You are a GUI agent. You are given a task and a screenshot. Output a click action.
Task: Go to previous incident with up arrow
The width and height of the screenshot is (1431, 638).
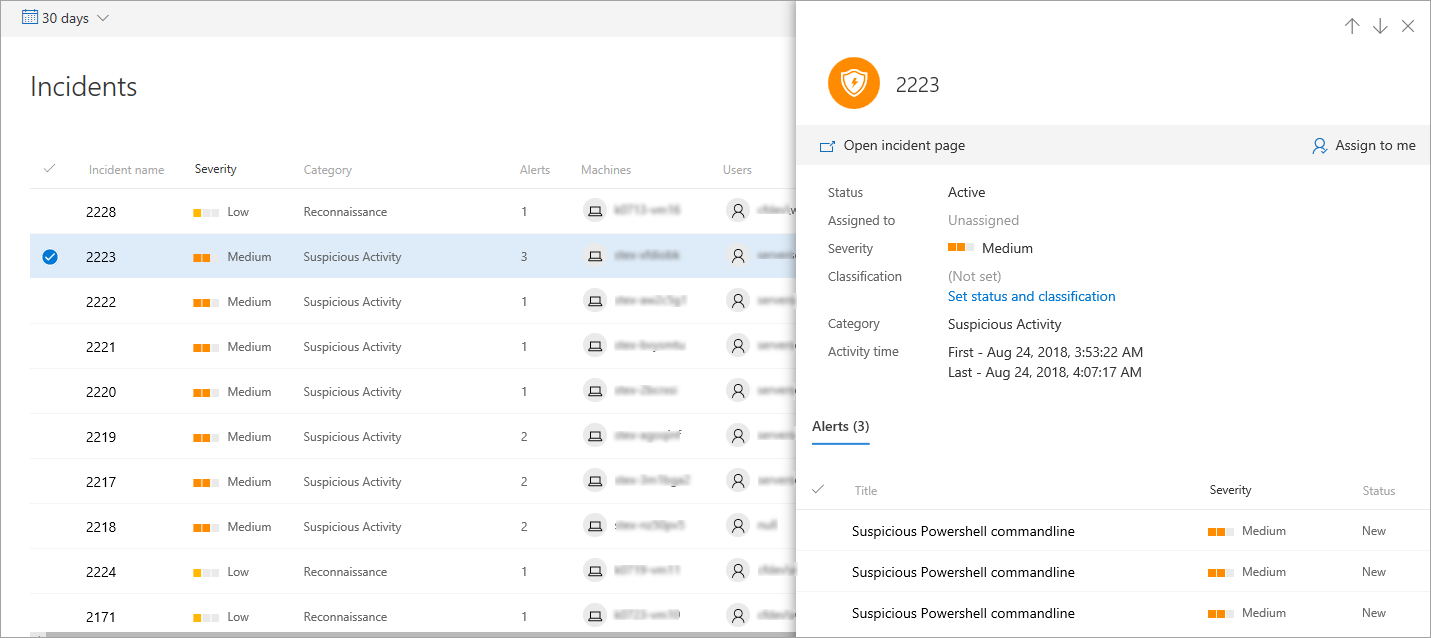click(x=1352, y=27)
